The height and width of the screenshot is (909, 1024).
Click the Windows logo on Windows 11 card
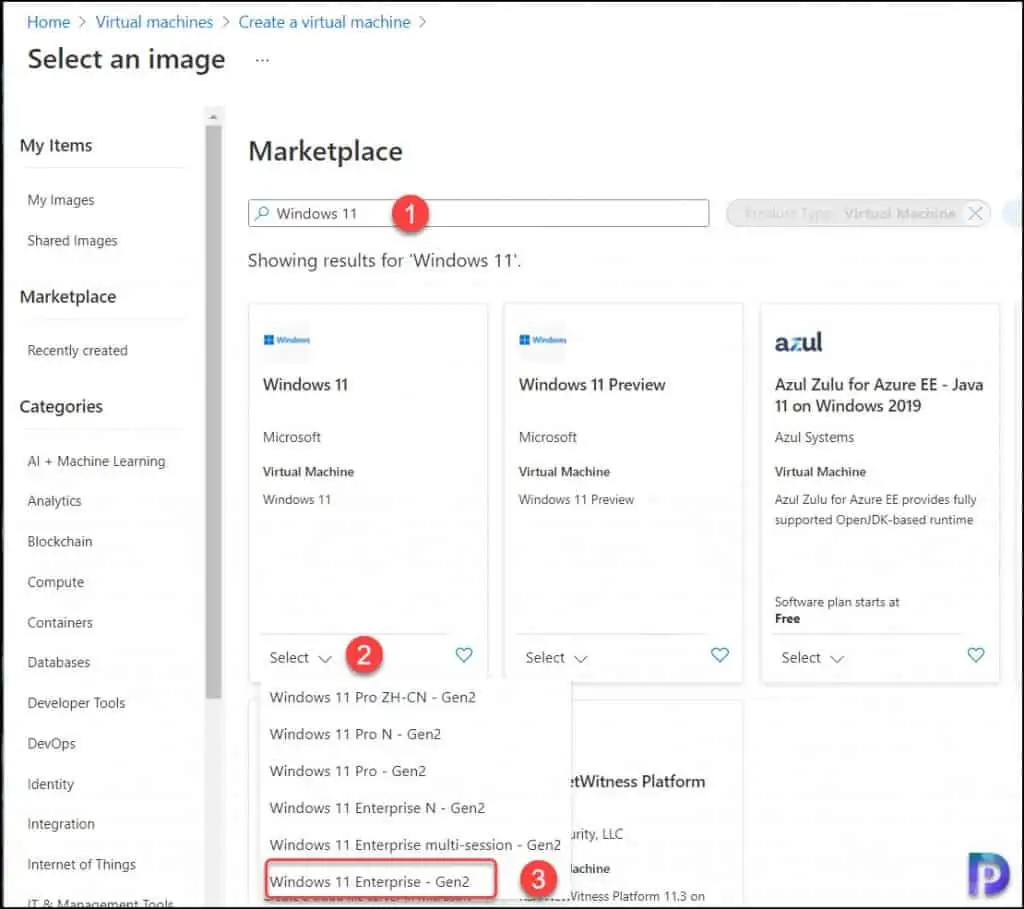coord(287,340)
